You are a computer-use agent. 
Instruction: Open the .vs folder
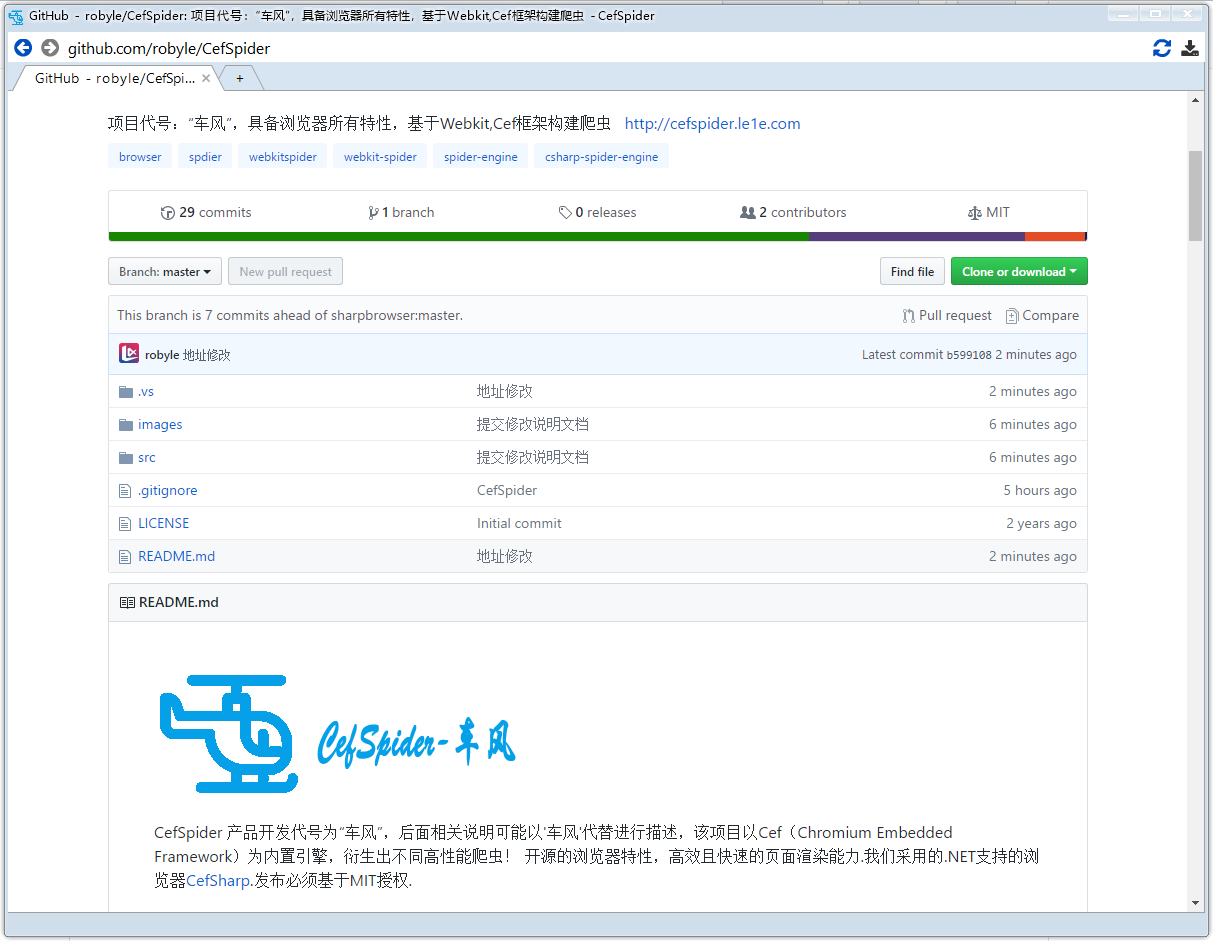click(x=146, y=391)
